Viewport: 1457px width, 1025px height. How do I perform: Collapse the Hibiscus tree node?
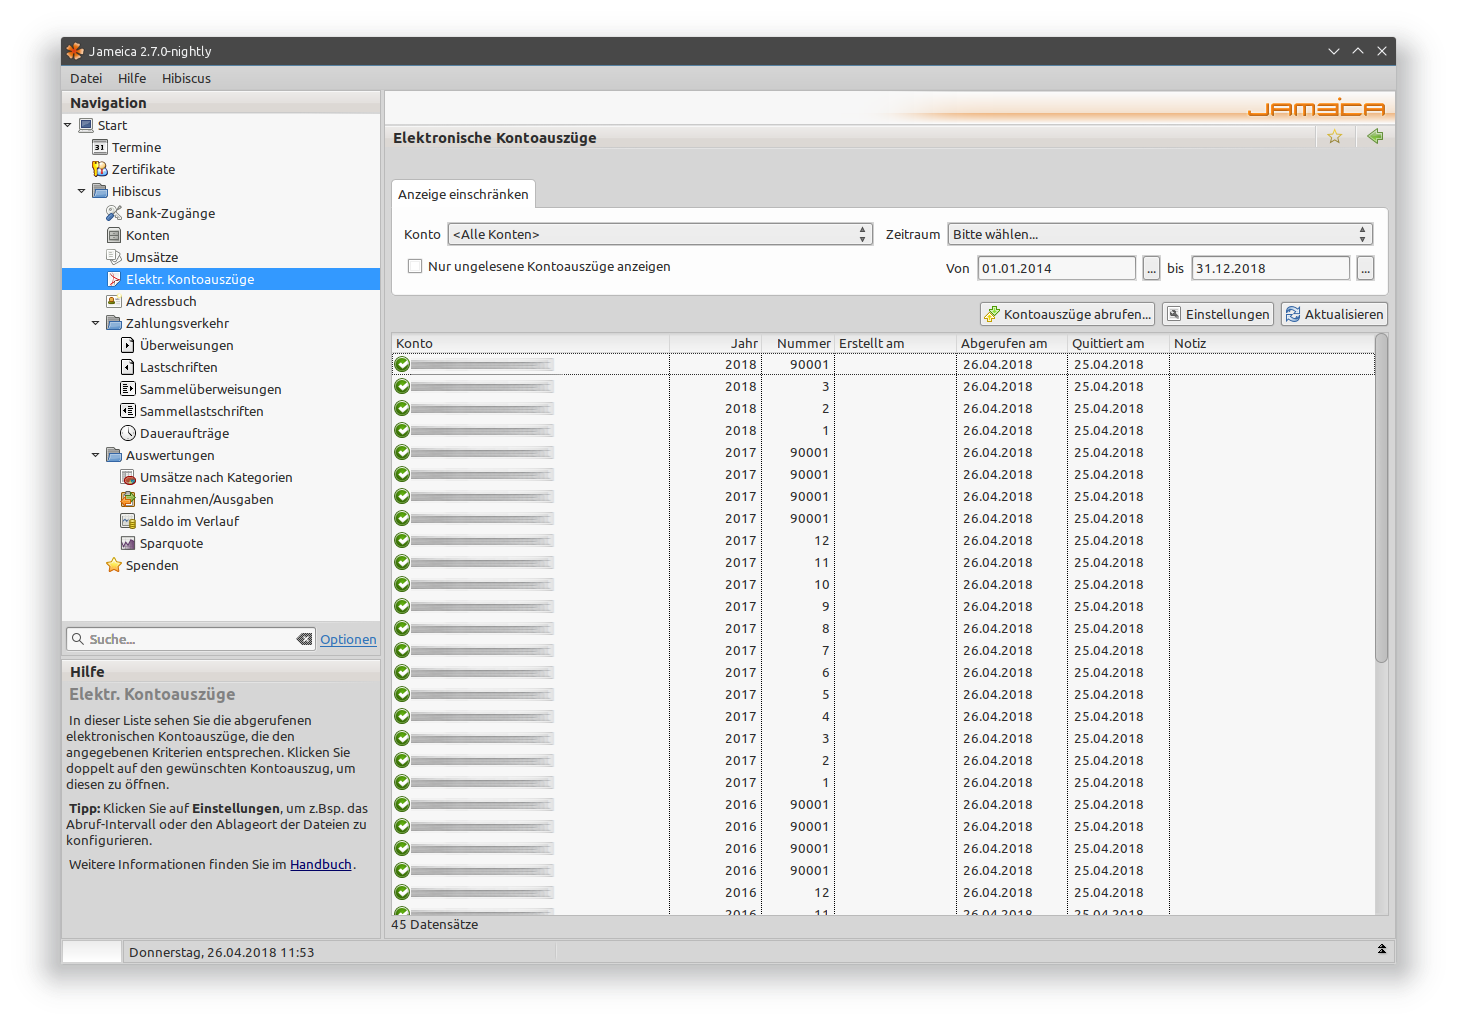tap(82, 191)
